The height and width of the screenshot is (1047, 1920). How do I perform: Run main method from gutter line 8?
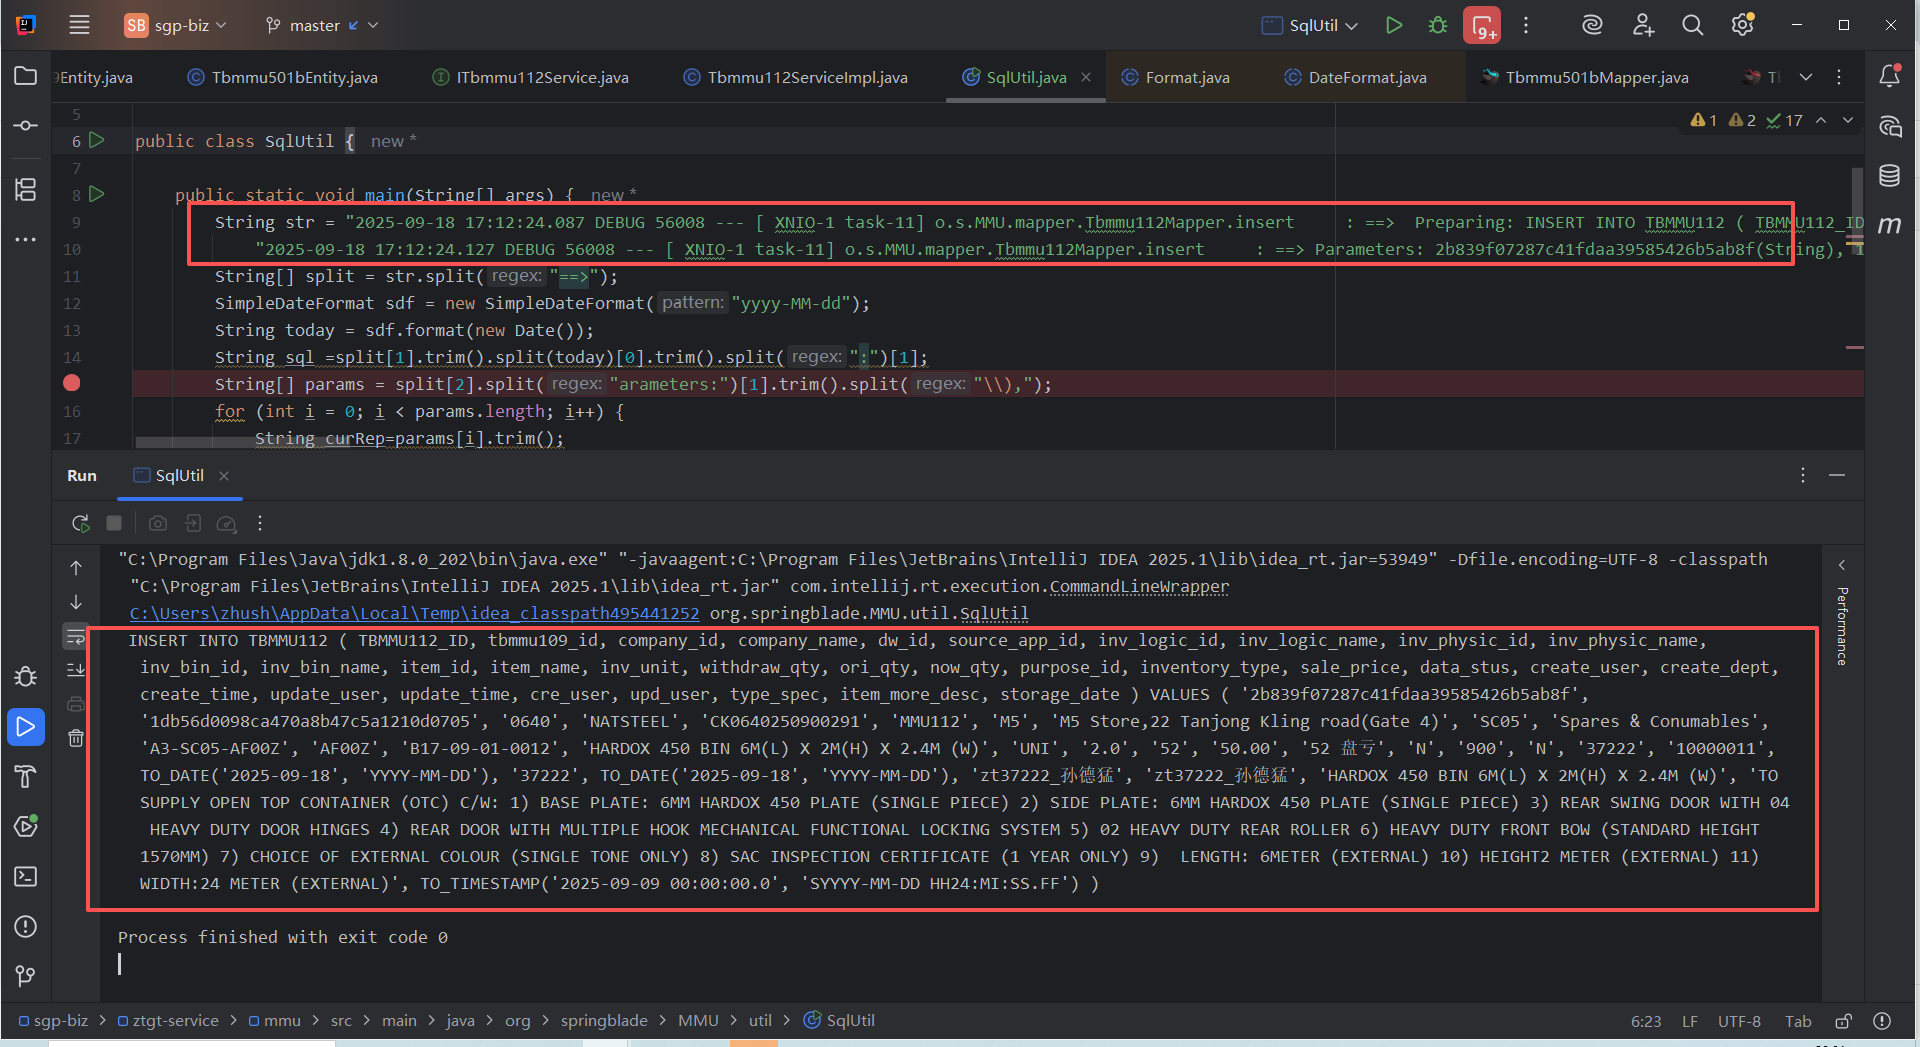tap(97, 194)
